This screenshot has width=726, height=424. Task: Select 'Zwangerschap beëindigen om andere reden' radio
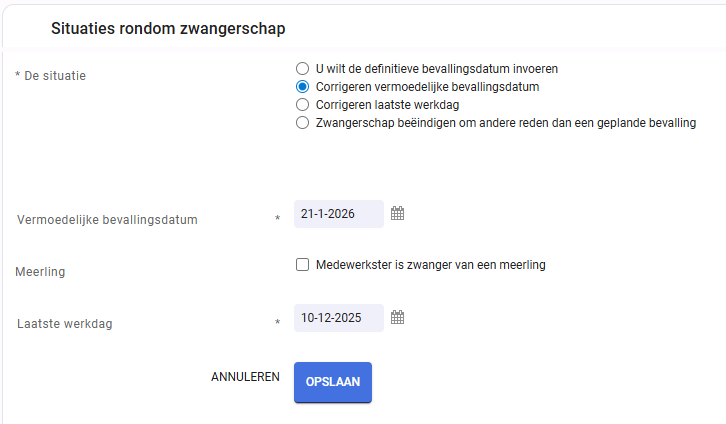[302, 123]
